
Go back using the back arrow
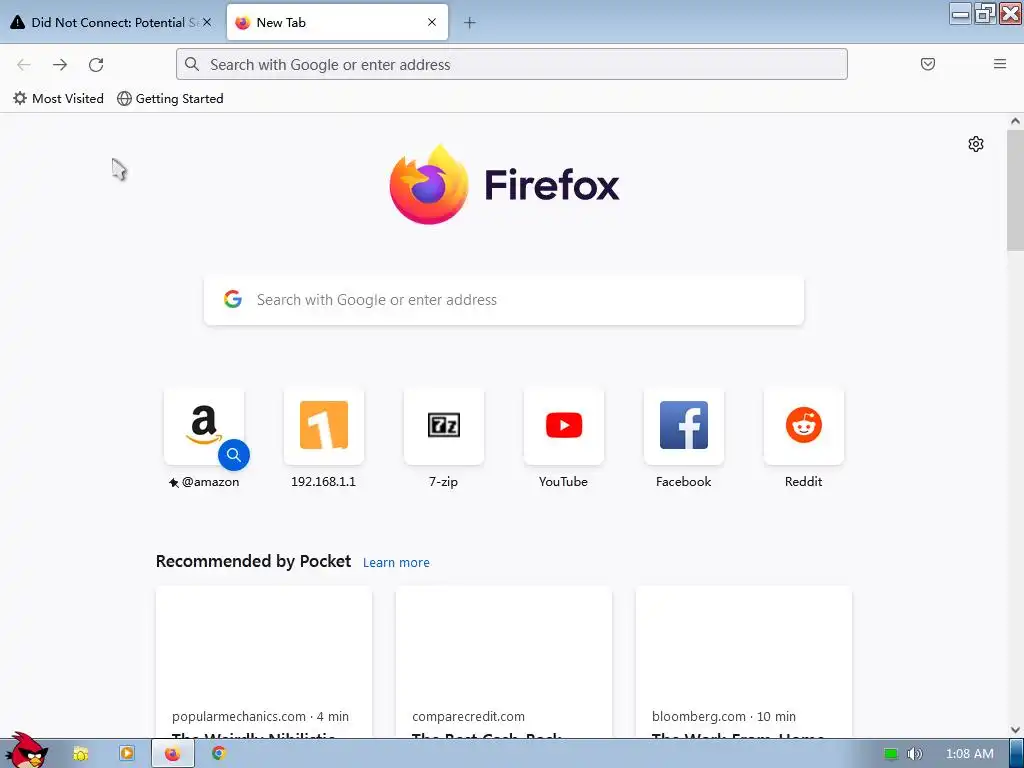[x=24, y=65]
